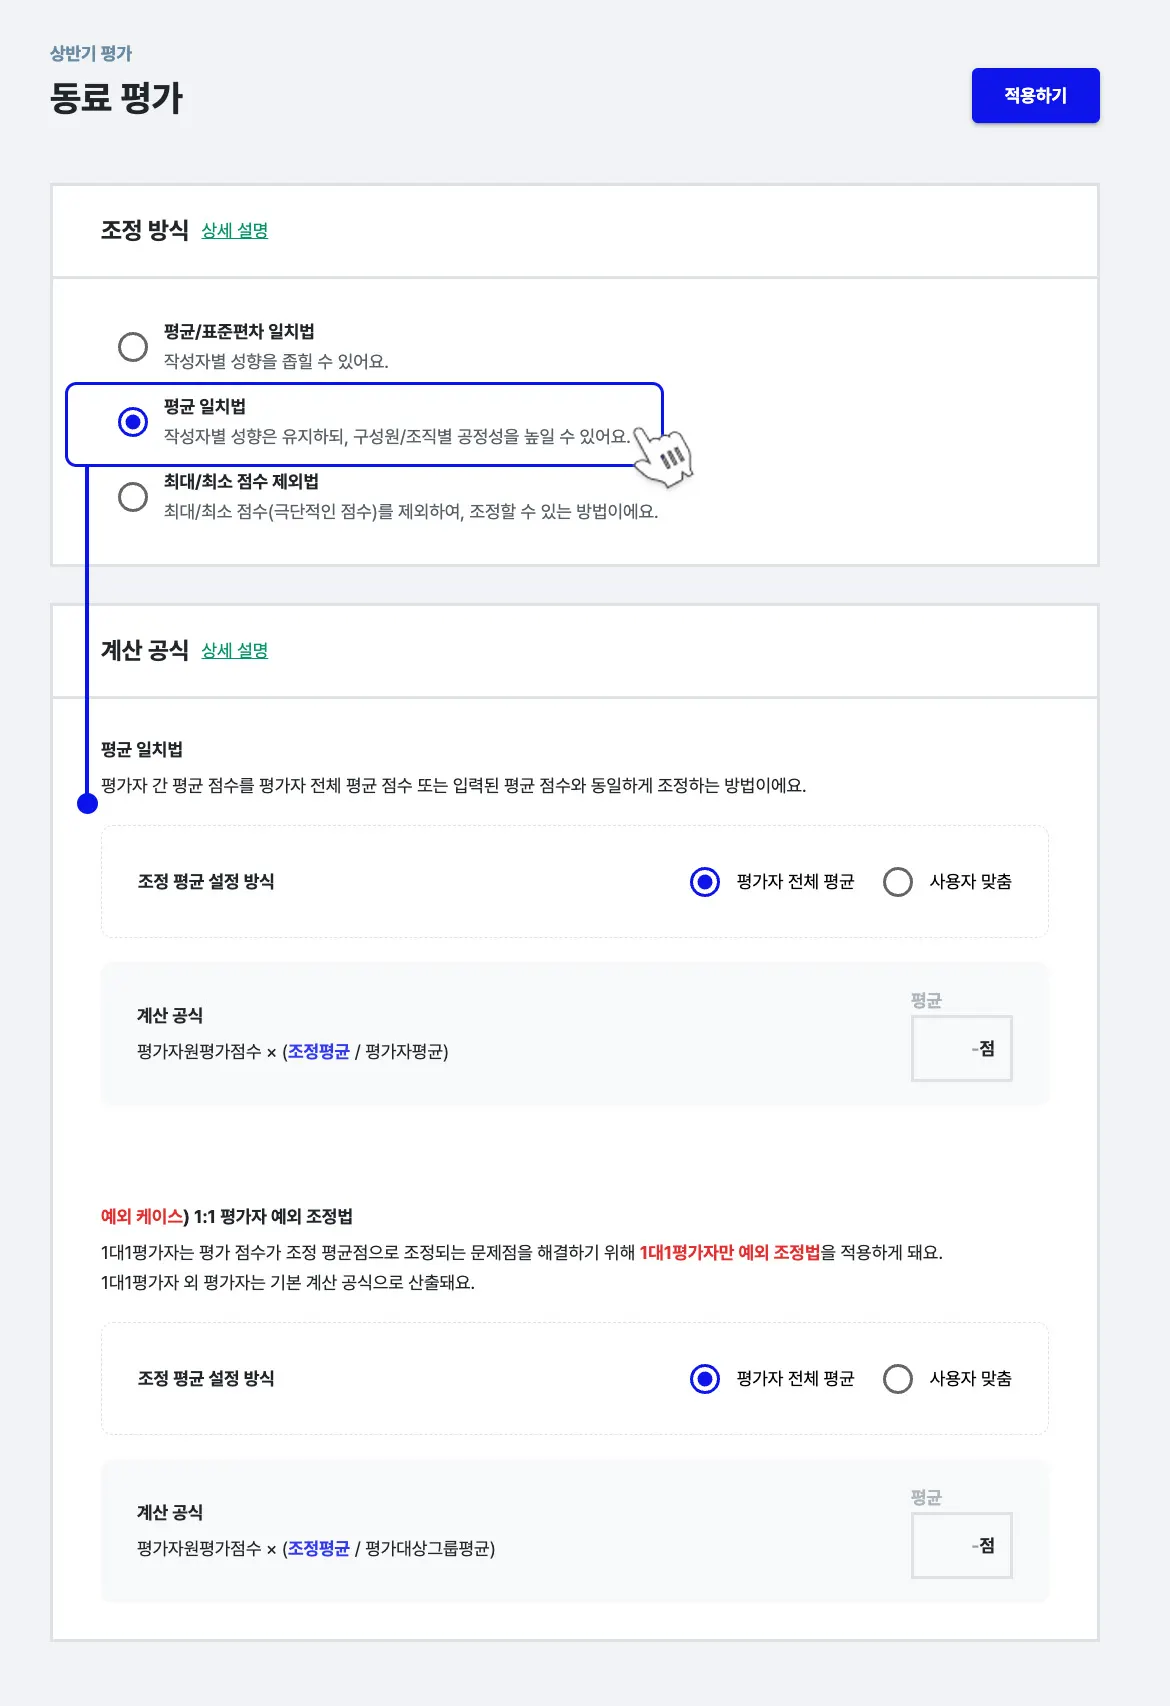The height and width of the screenshot is (1706, 1170).
Task: Click the blue 조정평균 text in second formula
Action: [x=319, y=1549]
